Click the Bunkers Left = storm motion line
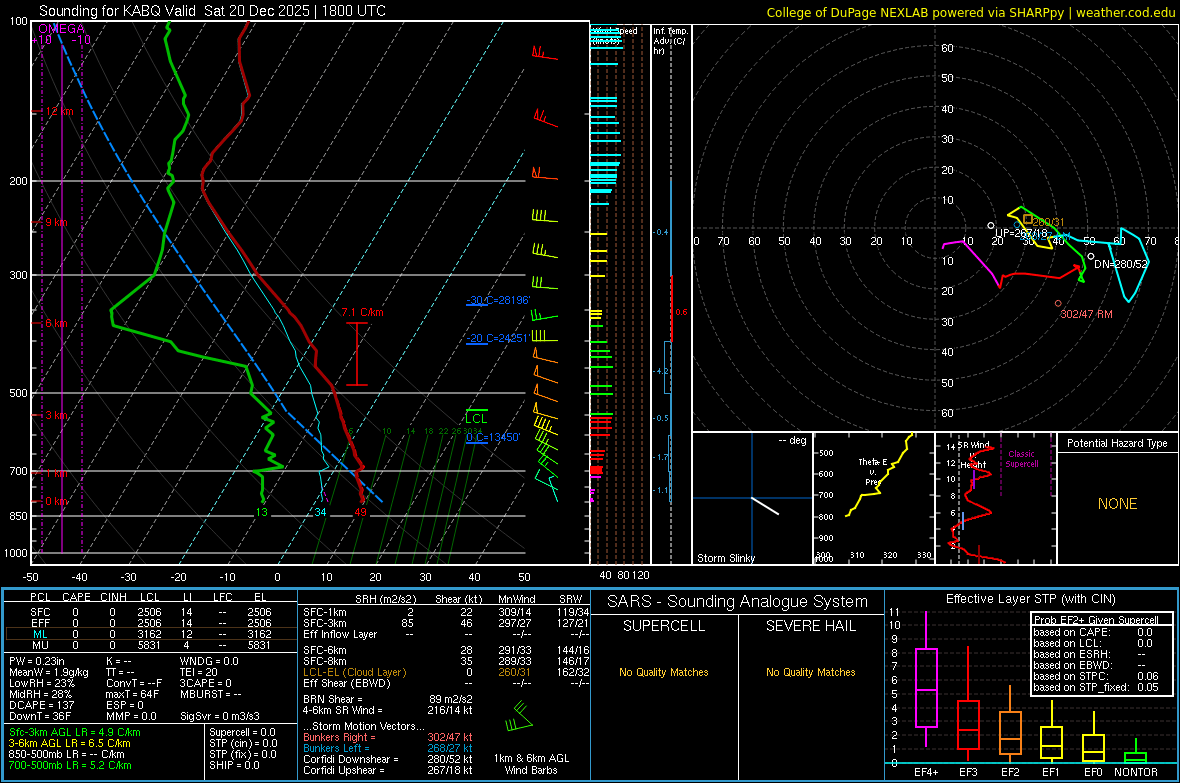The height and width of the screenshot is (783, 1180). 388,748
